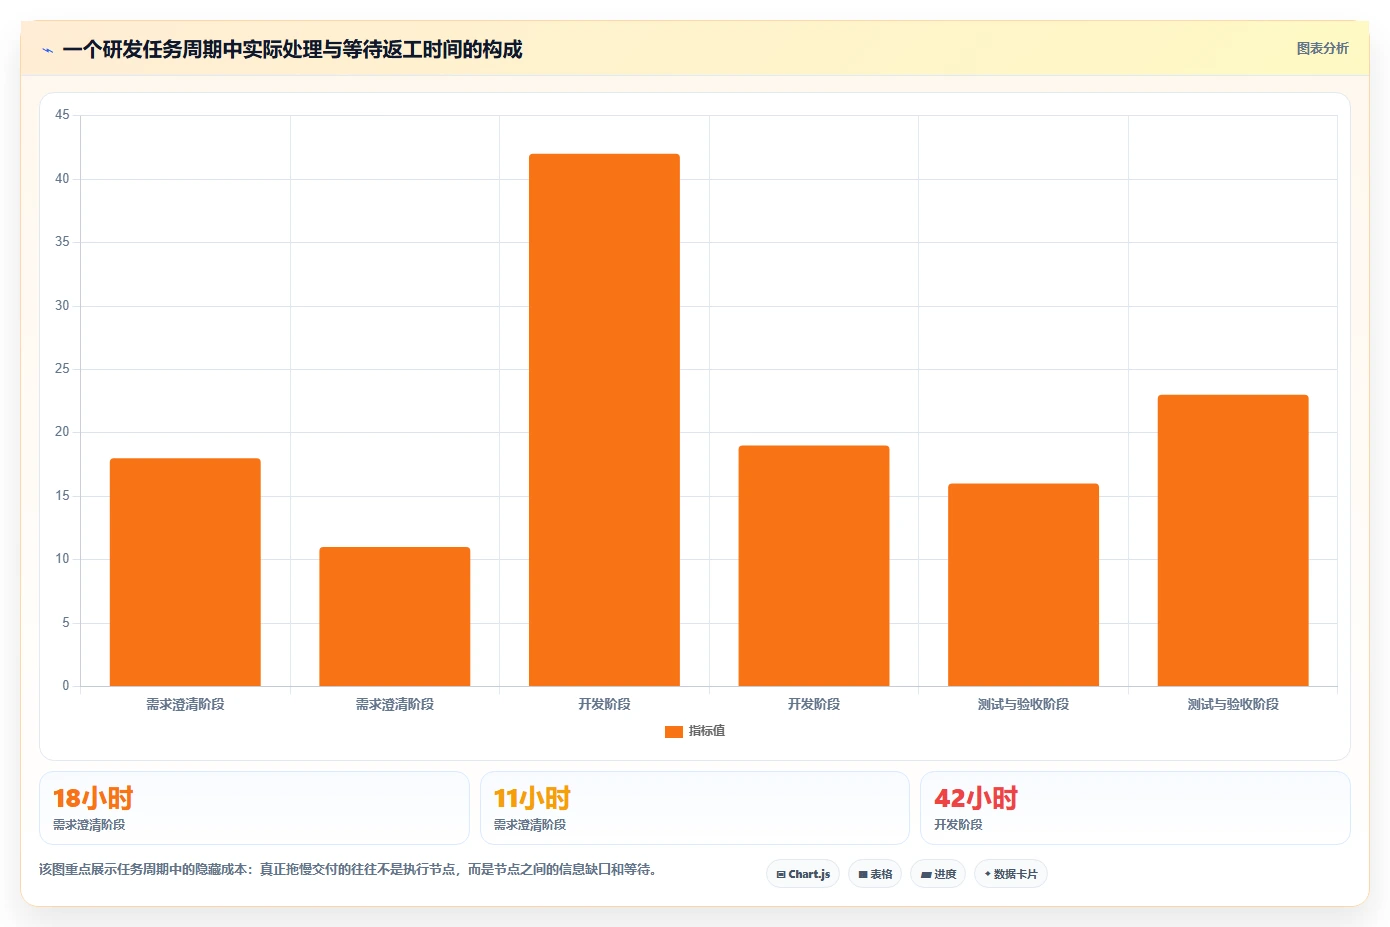
Task: Click the tallest bar of 开发阶段 (42)
Action: pos(604,420)
